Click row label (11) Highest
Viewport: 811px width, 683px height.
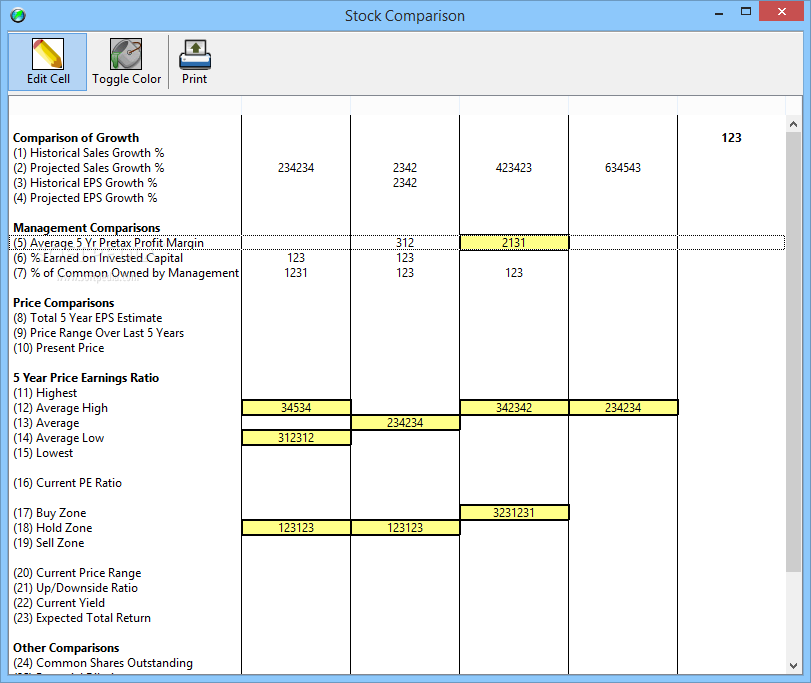coord(45,392)
